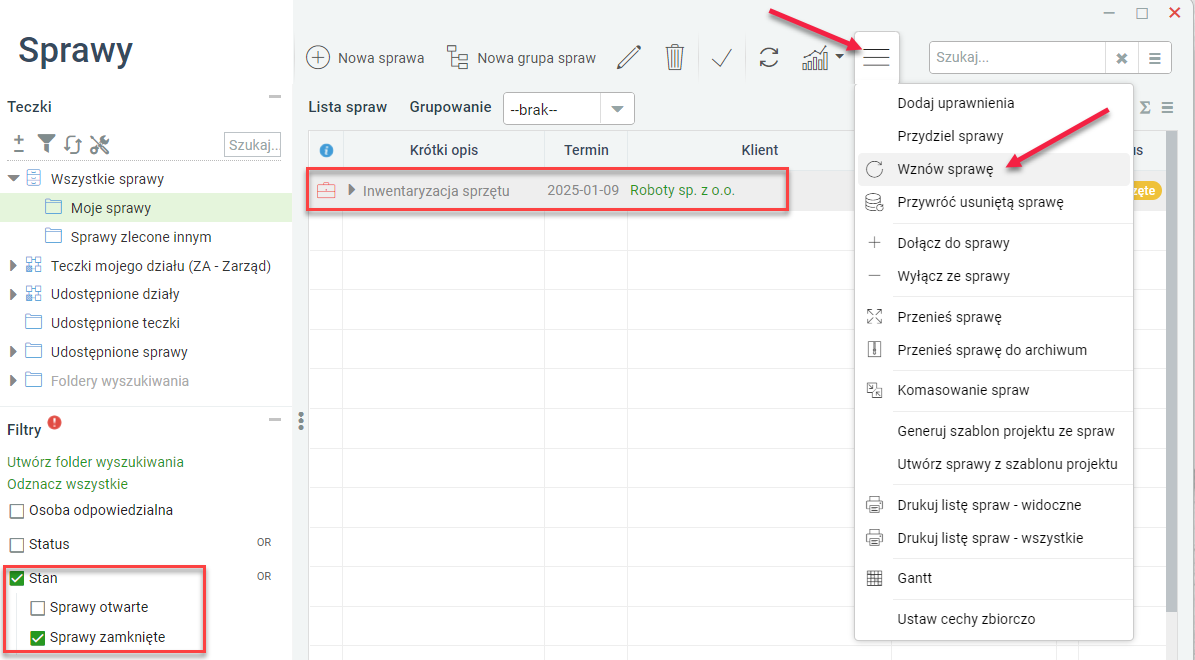Choose Wznów sprawę from the menu
Viewport: 1195px width, 660px height.
point(993,169)
